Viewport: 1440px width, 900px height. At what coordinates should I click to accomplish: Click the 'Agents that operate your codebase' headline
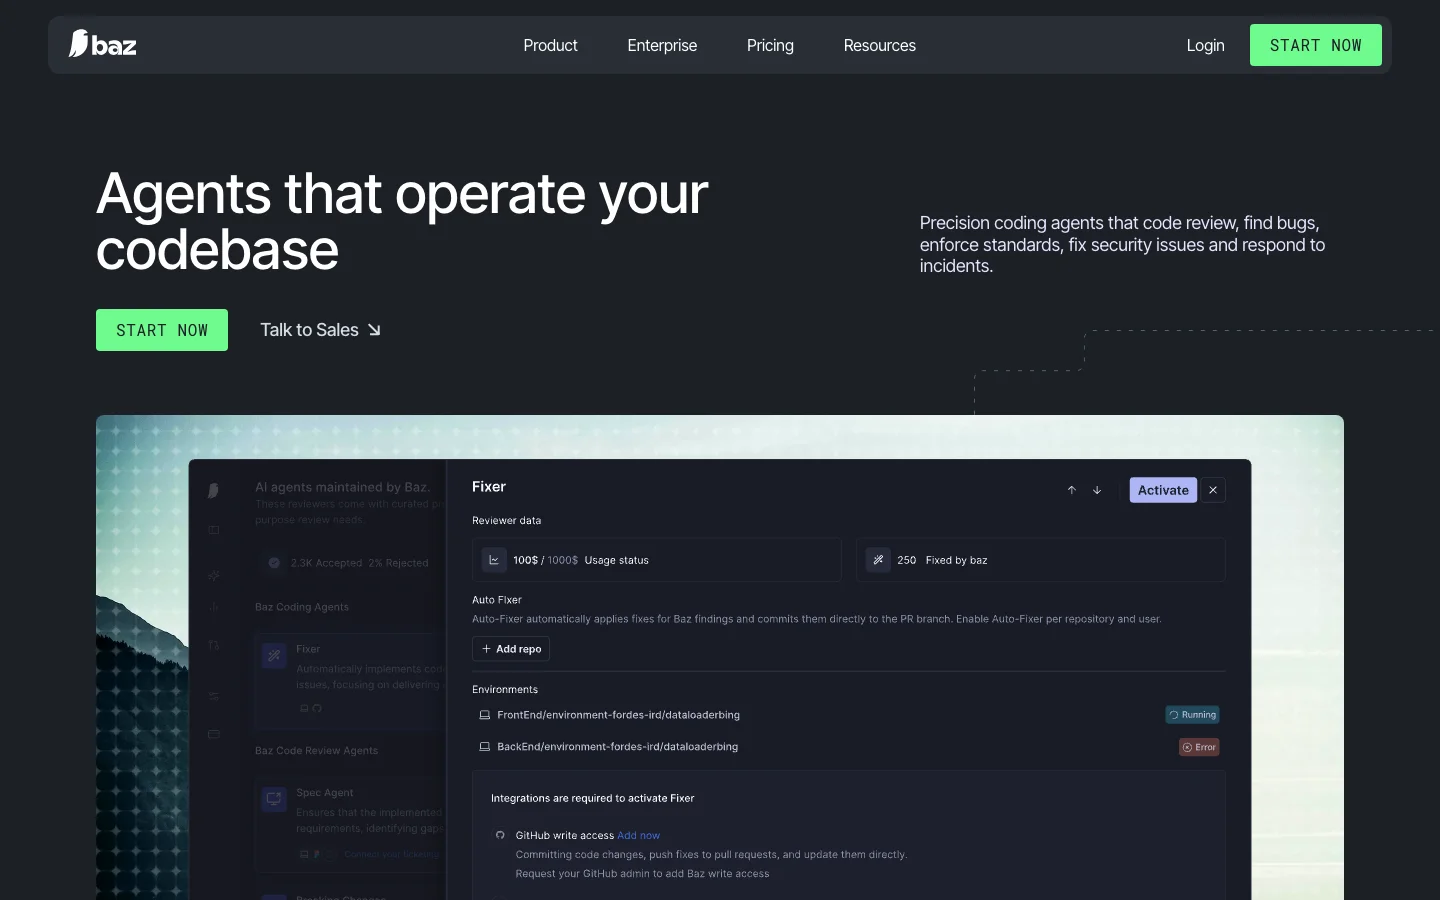(x=402, y=221)
